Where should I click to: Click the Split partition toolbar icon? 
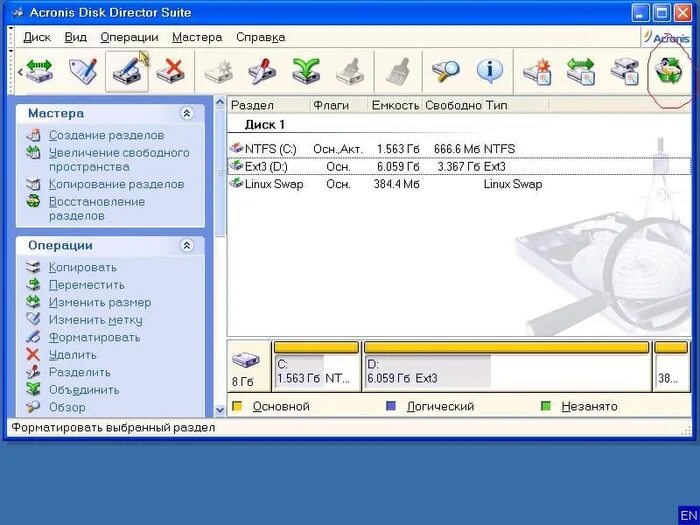(x=262, y=71)
